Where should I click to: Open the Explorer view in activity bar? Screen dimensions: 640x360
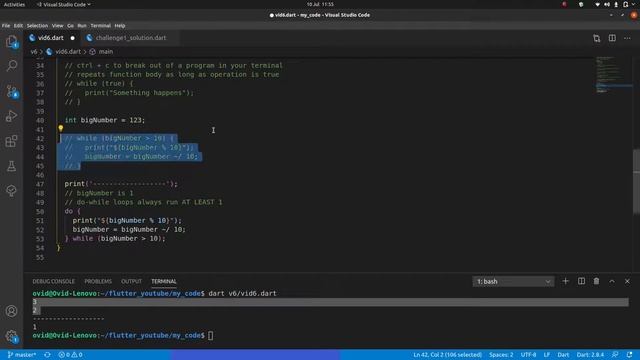11,41
